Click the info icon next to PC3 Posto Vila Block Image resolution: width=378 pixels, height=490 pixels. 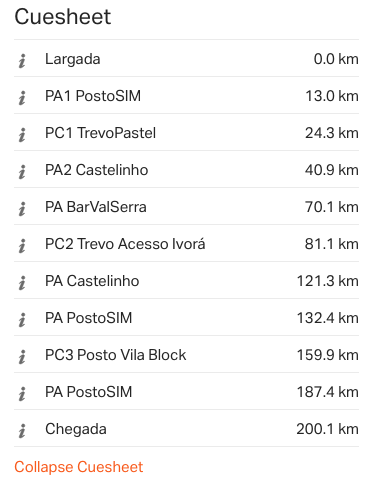click(22, 357)
